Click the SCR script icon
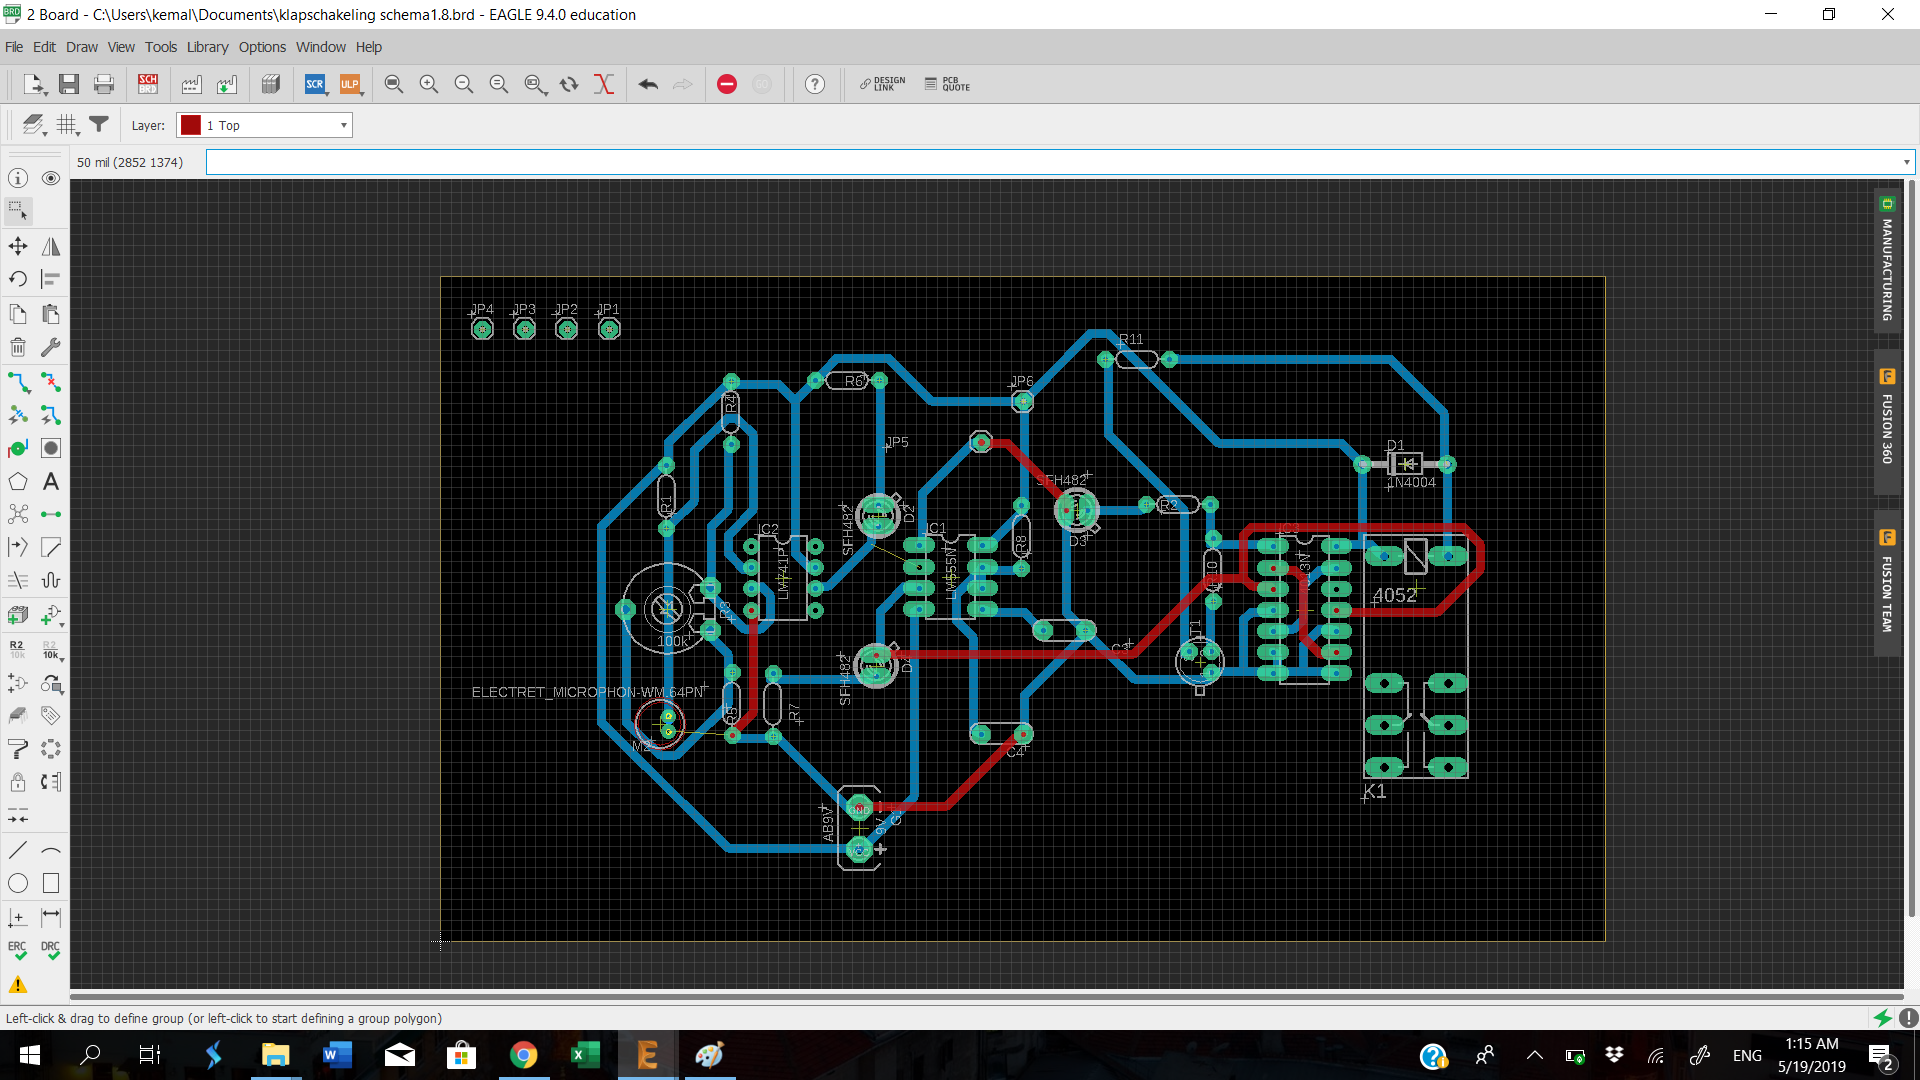This screenshot has width=1920, height=1080. tap(316, 84)
